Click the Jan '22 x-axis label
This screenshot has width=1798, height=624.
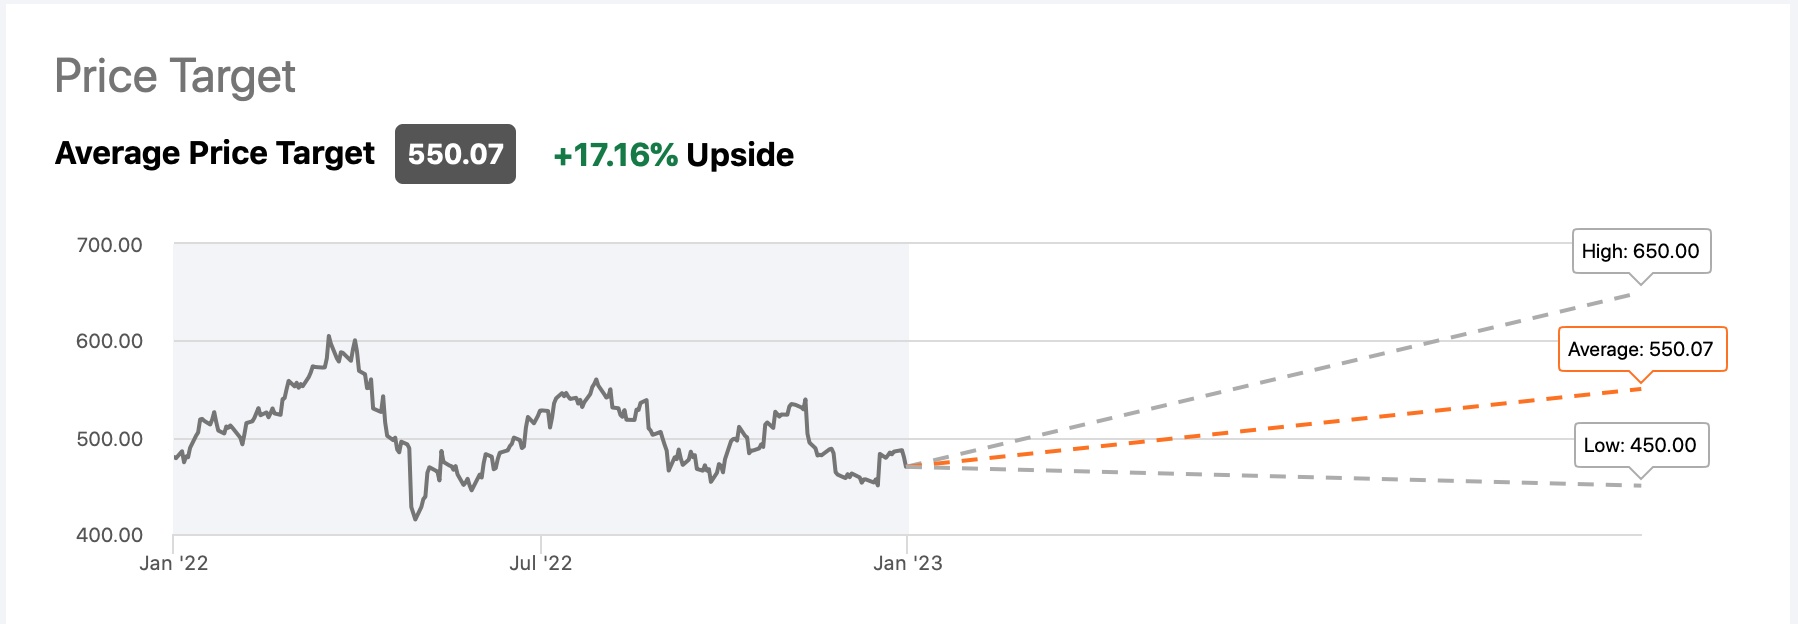point(174,563)
